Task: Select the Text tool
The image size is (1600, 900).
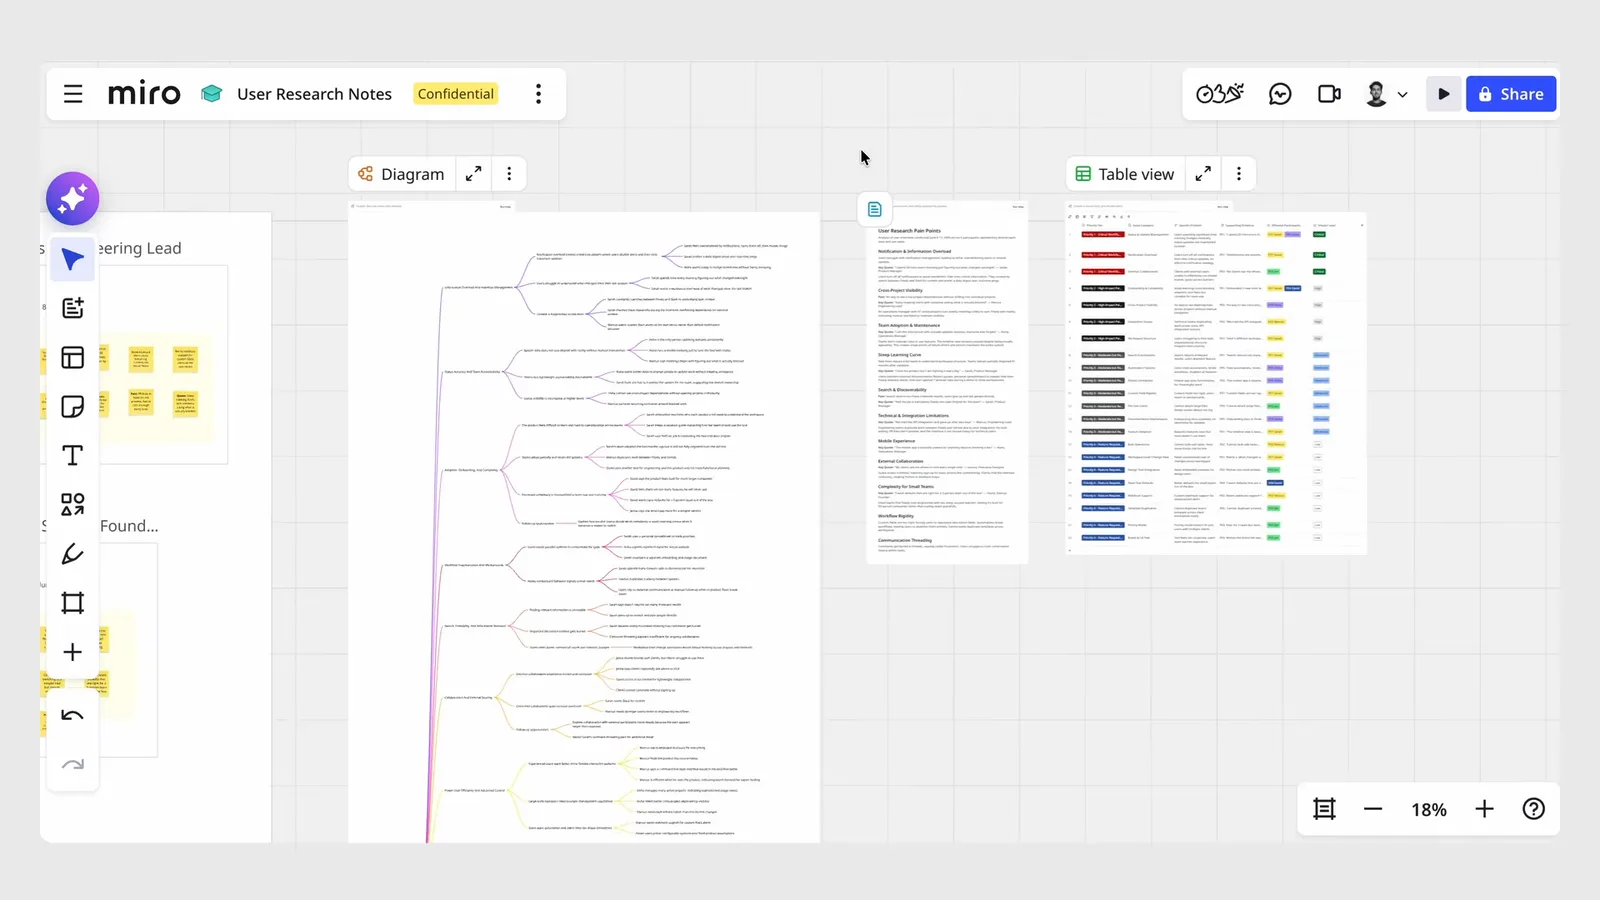Action: click(73, 455)
